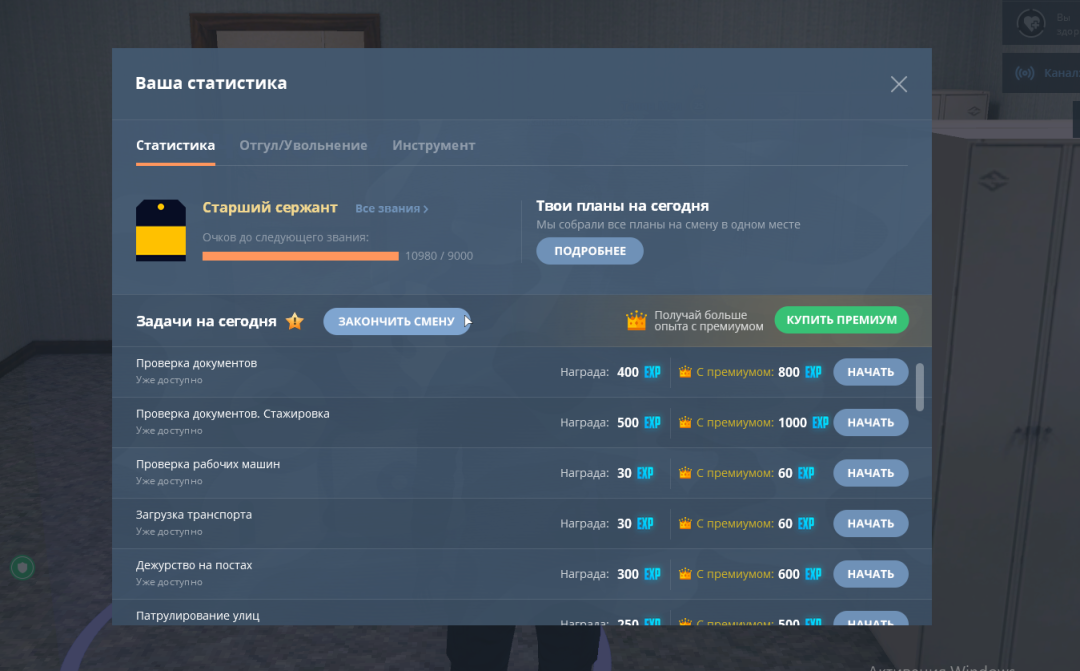Image resolution: width=1080 pixels, height=671 pixels.
Task: Click EXP reward icon for Дежурство на постах
Action: pos(652,574)
